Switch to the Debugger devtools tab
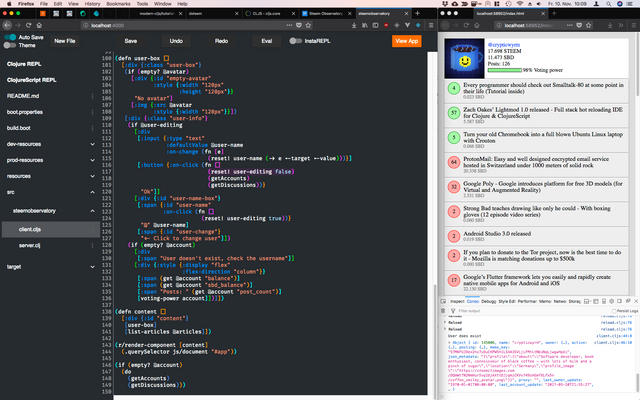Viewport: 640px width, 400px height. click(x=488, y=301)
